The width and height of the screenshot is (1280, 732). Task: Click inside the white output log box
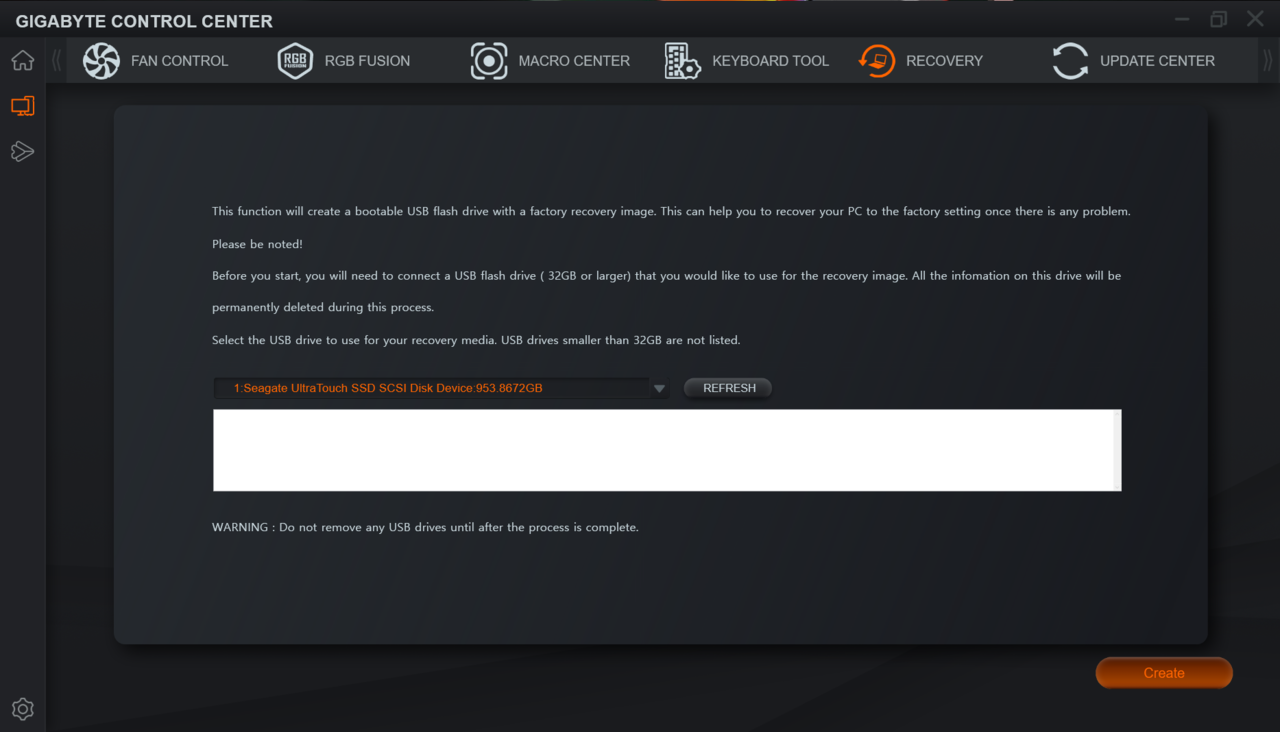[667, 450]
